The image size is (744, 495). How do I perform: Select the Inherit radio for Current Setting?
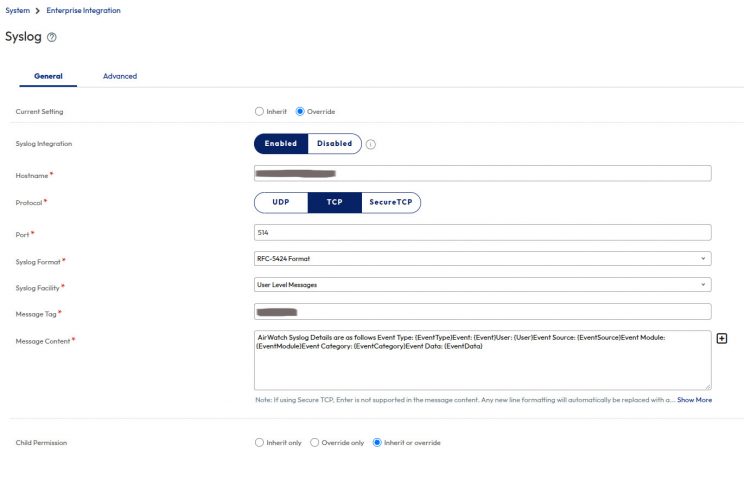click(259, 112)
